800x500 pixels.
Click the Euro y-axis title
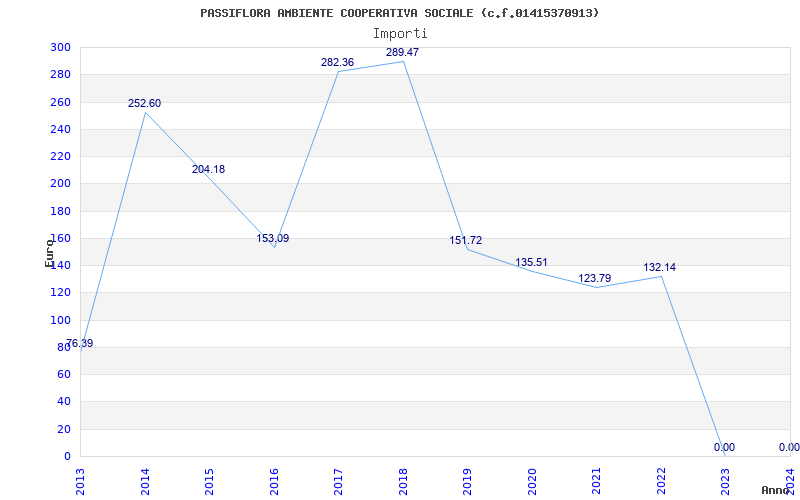point(49,253)
